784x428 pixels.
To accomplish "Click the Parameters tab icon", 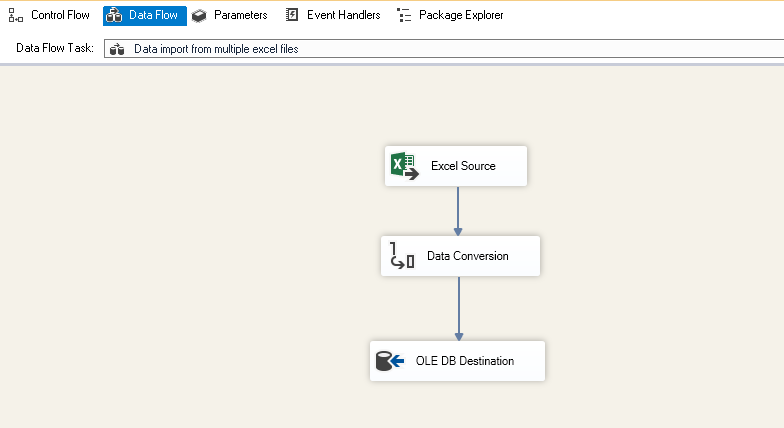I will (200, 16).
